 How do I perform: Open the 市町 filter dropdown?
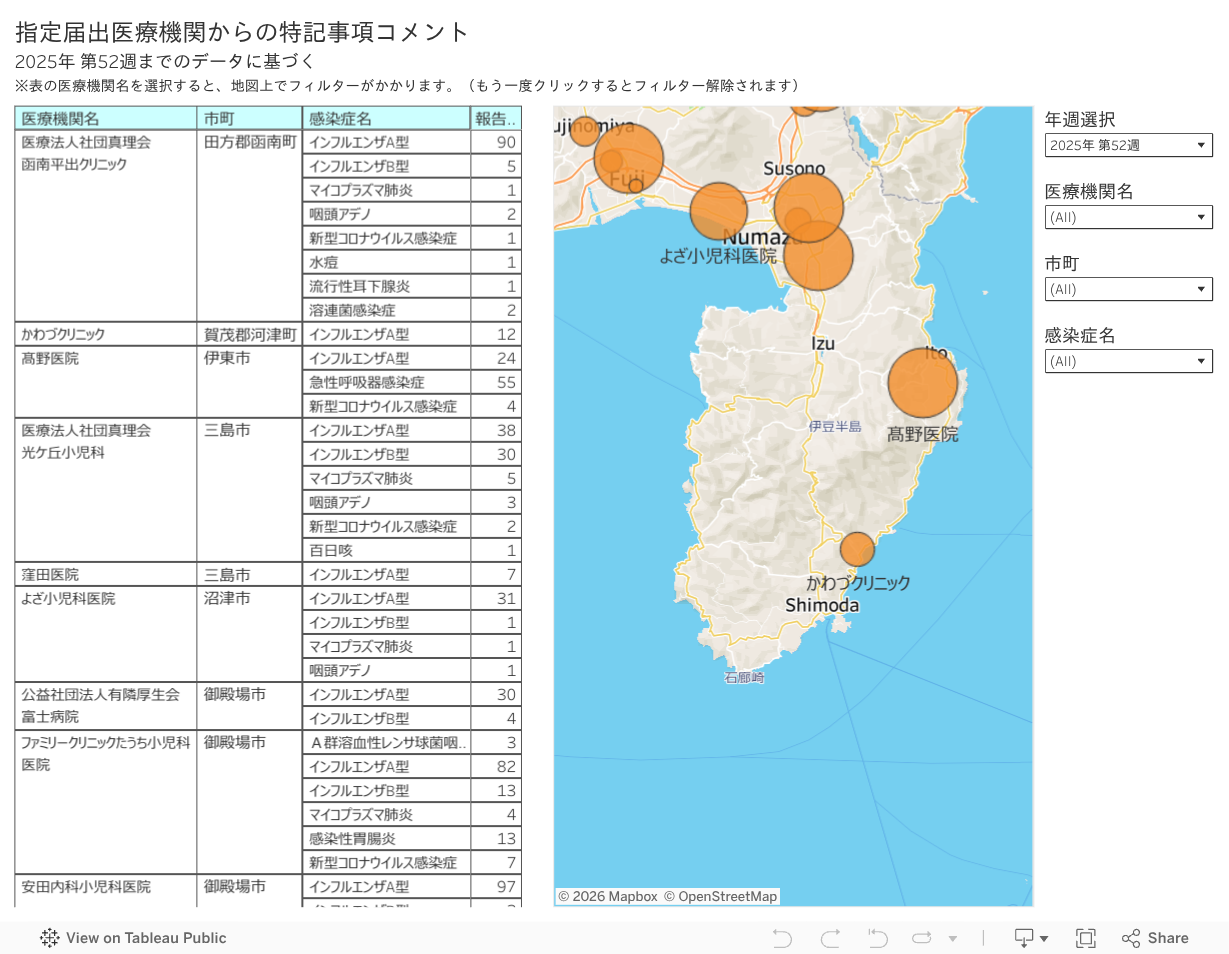(x=1128, y=289)
